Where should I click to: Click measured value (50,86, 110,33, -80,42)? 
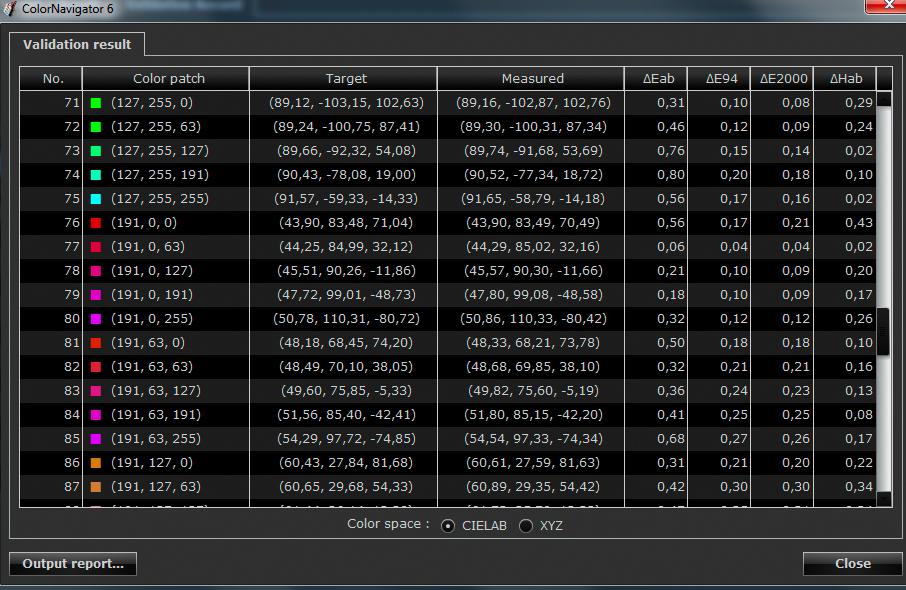click(533, 319)
